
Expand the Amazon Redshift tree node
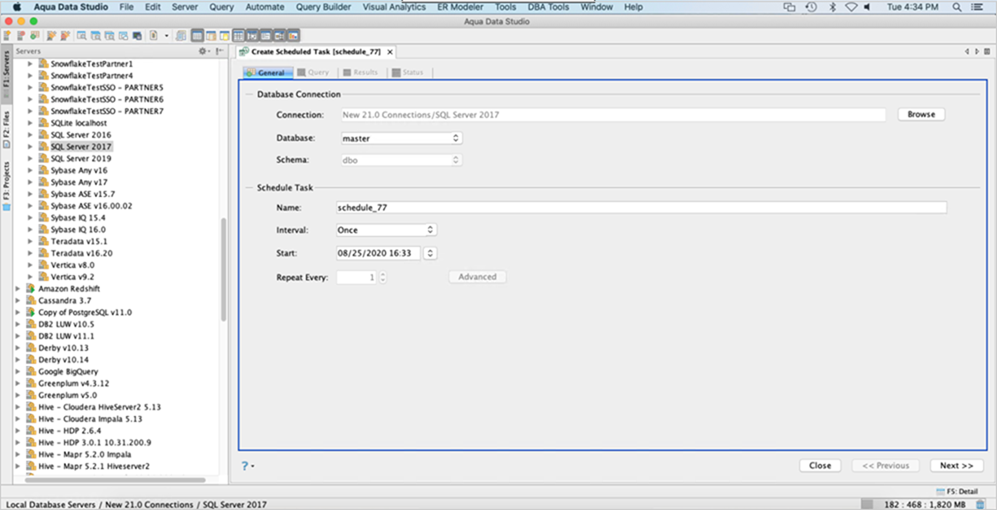(x=18, y=289)
